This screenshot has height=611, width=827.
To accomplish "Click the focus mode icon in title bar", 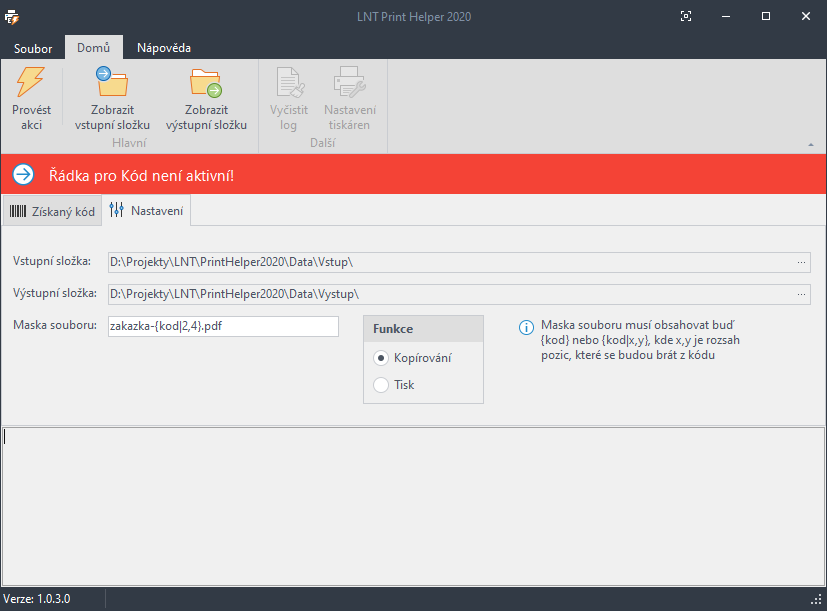I will [x=686, y=16].
